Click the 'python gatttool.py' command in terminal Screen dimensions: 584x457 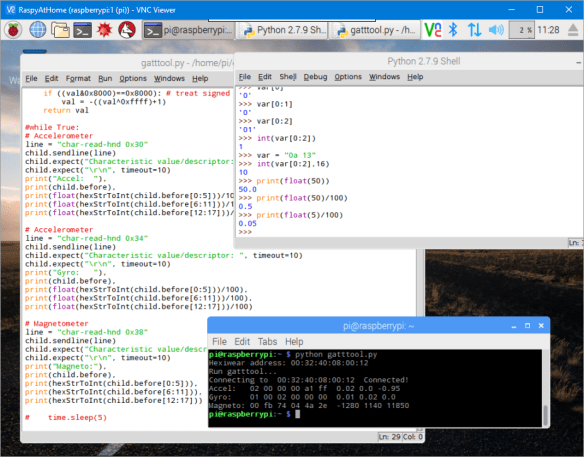pyautogui.click(x=336, y=354)
